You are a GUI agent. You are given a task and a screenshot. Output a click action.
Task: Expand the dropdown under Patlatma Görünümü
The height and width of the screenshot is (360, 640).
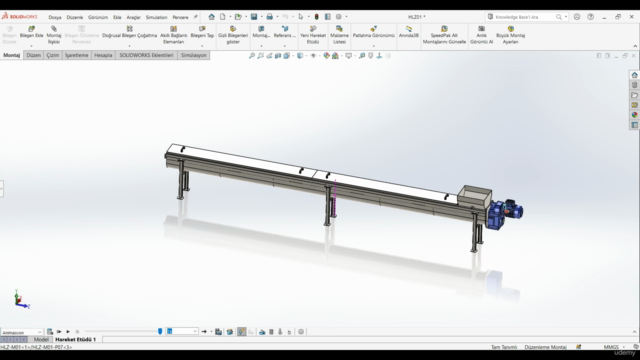pyautogui.click(x=373, y=46)
